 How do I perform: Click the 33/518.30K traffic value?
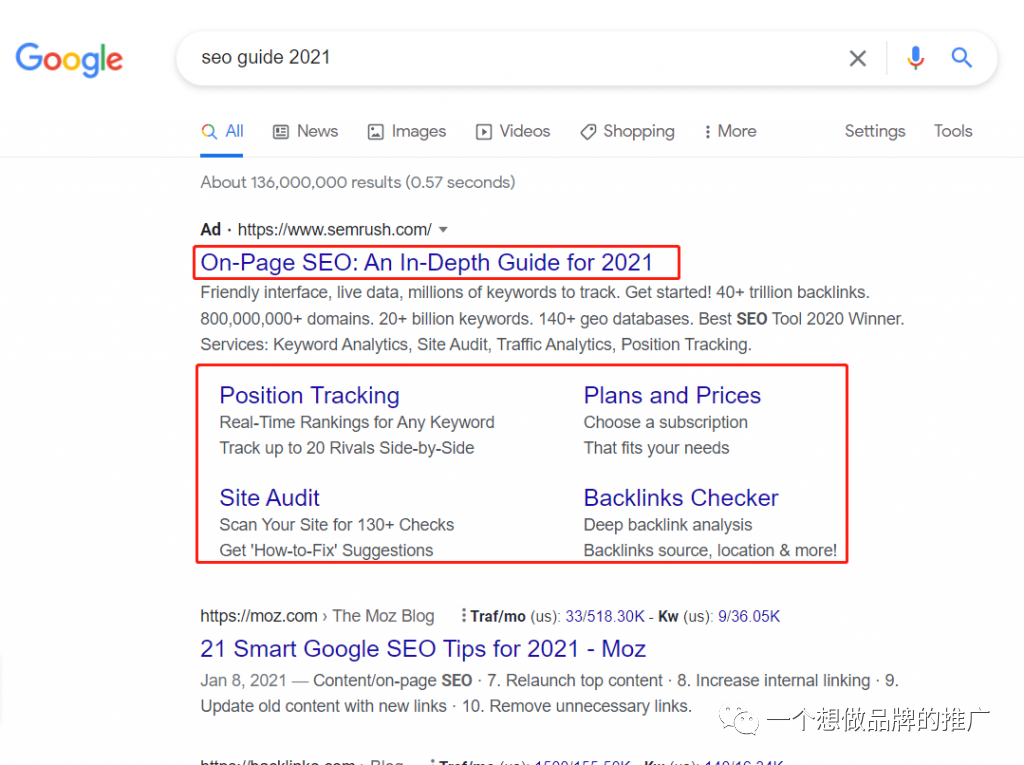605,617
